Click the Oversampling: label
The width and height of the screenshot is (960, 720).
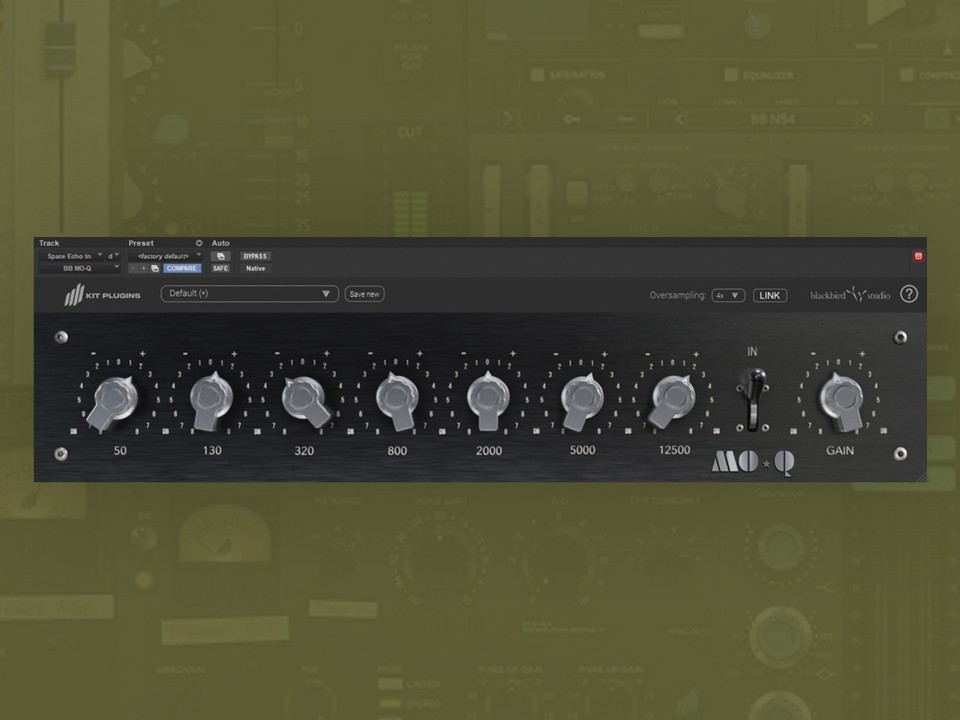pos(678,295)
